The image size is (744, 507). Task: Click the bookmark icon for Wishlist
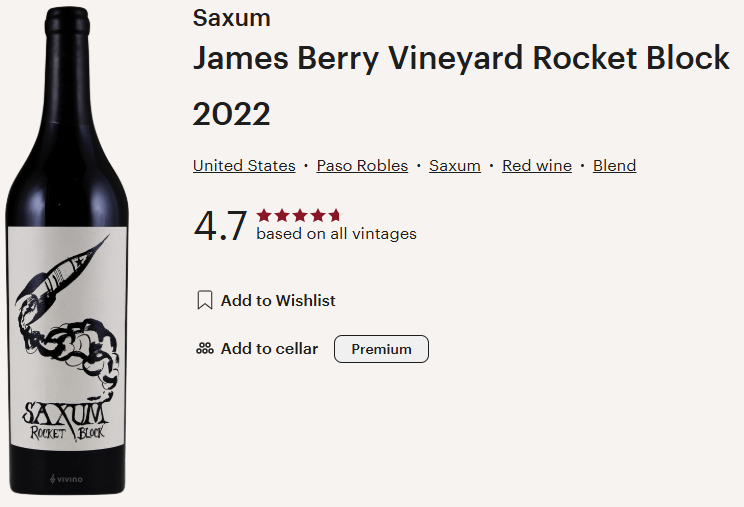tap(205, 300)
